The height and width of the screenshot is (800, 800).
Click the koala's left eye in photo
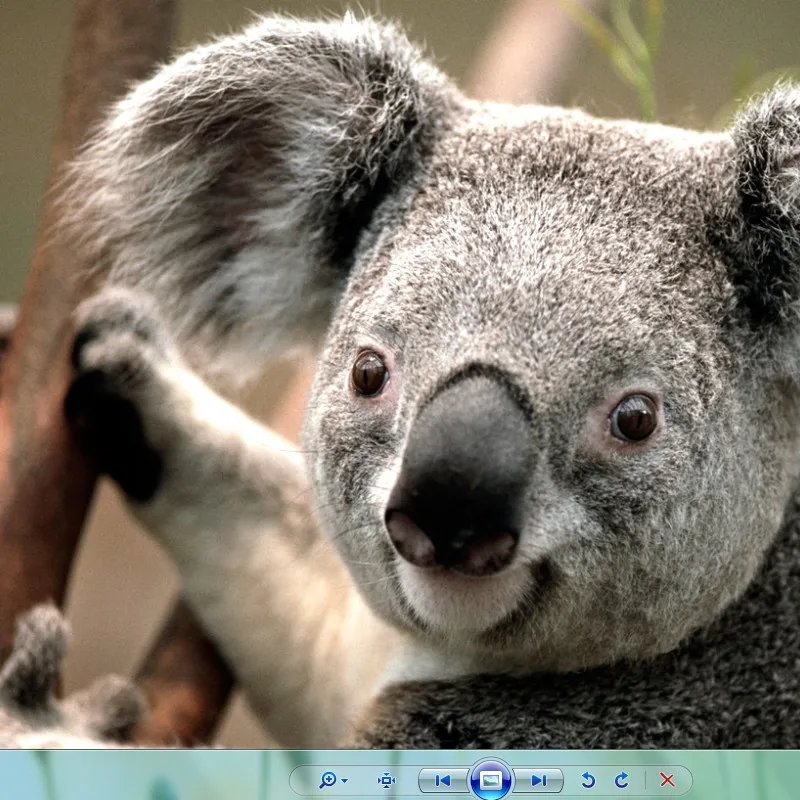369,373
